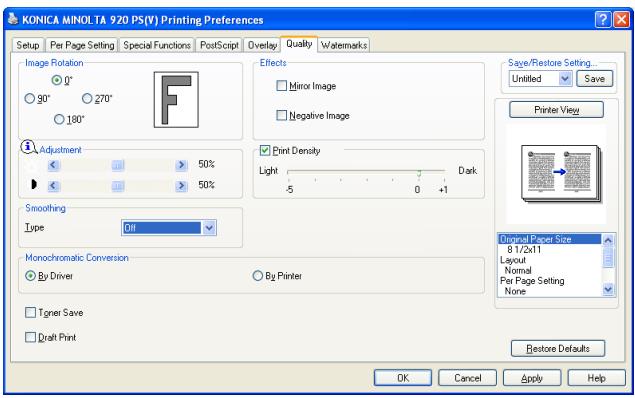The image size is (635, 398).
Task: Select the Quality tab
Action: [x=299, y=44]
